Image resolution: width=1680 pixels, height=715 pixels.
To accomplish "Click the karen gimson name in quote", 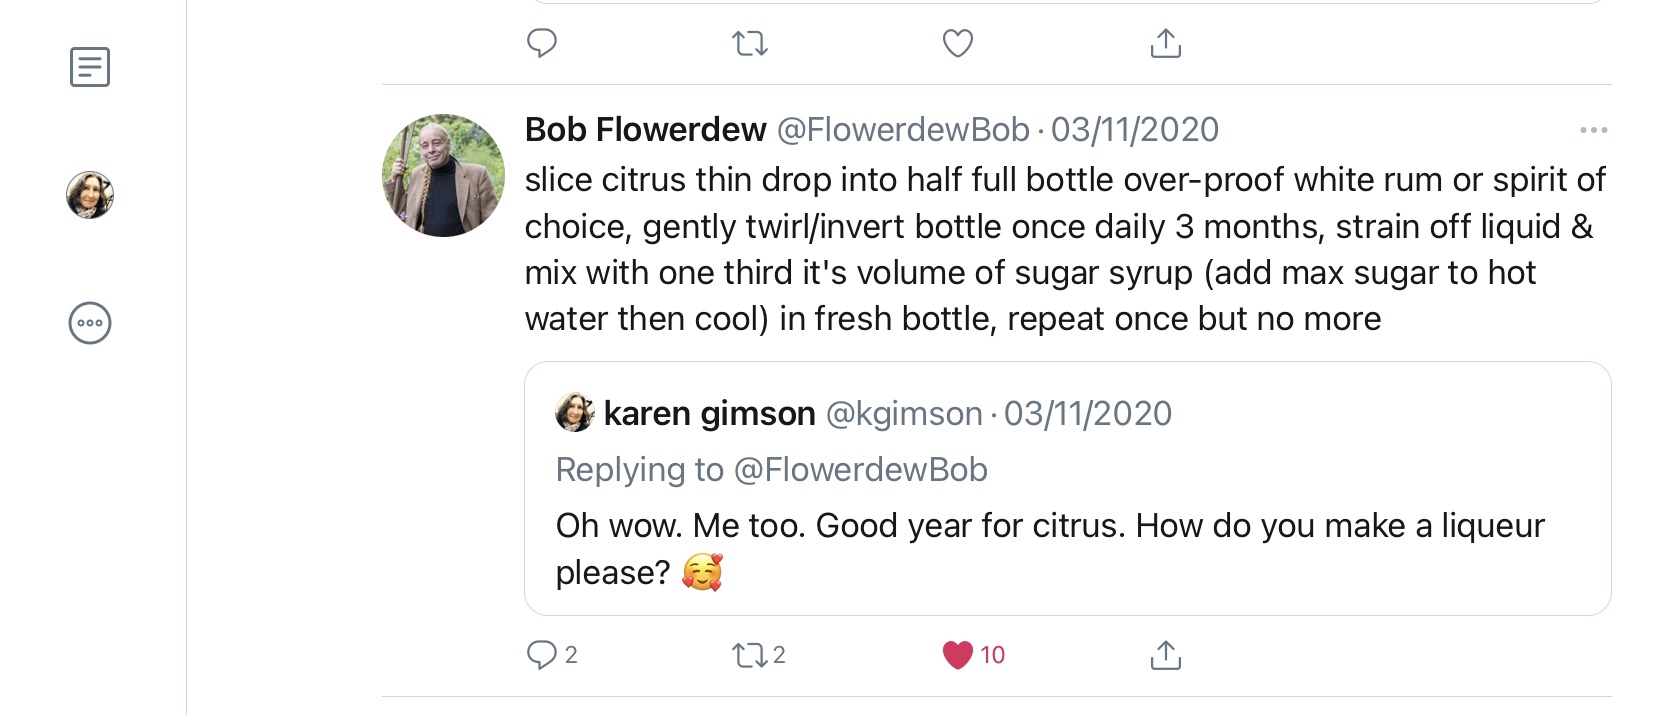I will click(x=710, y=413).
